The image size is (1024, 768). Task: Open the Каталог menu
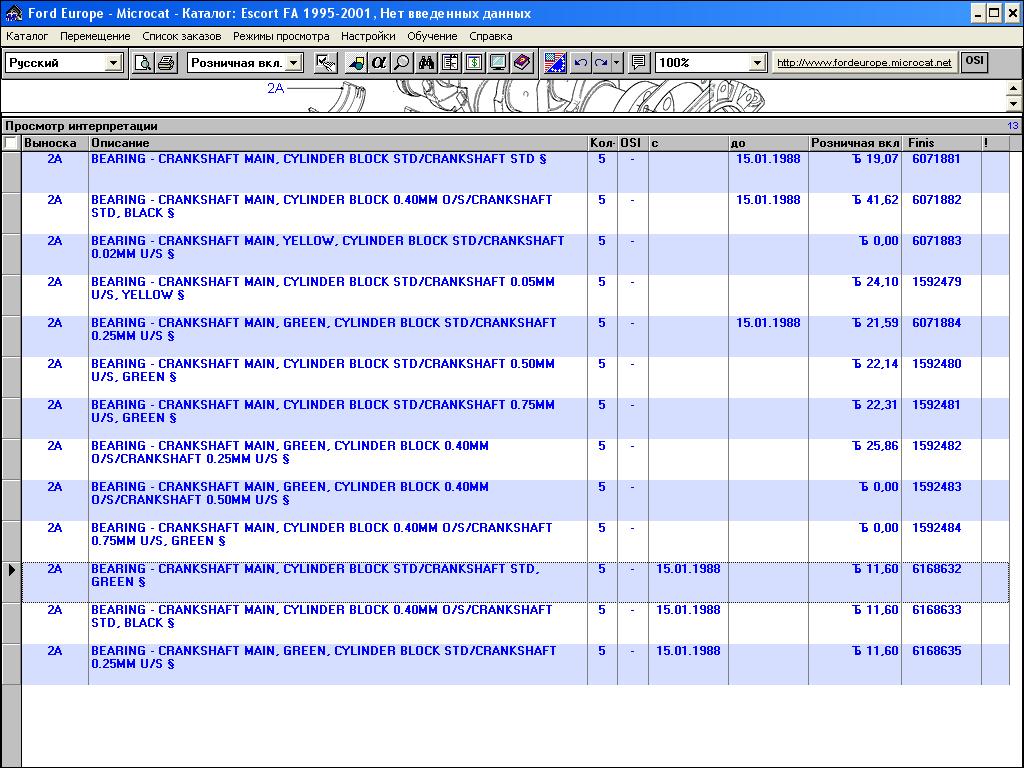point(27,36)
